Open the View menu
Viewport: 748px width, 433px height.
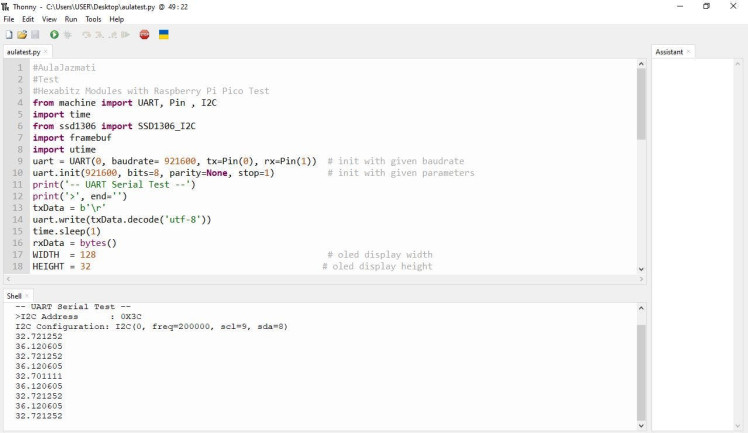click(x=49, y=19)
